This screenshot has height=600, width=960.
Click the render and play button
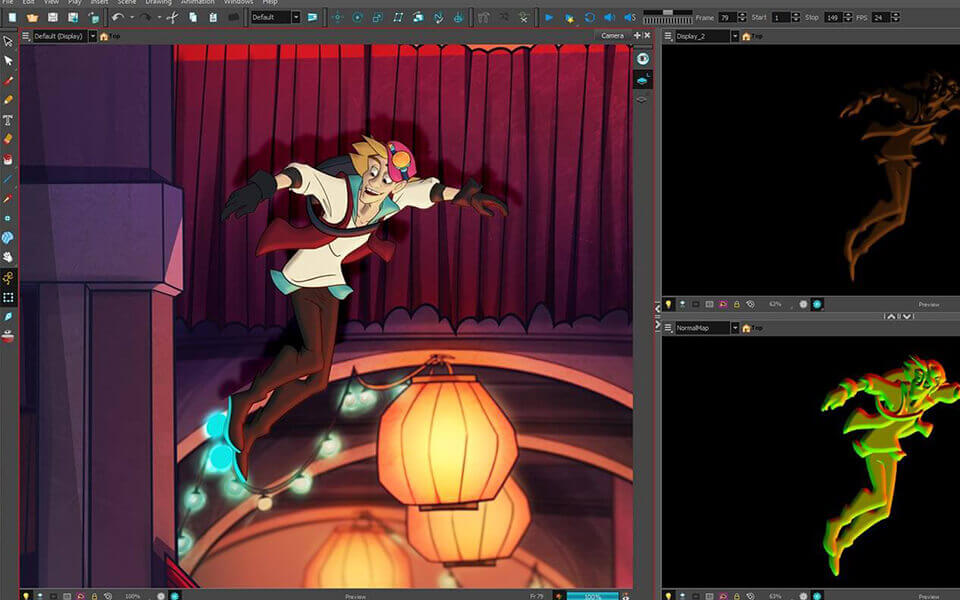(569, 18)
